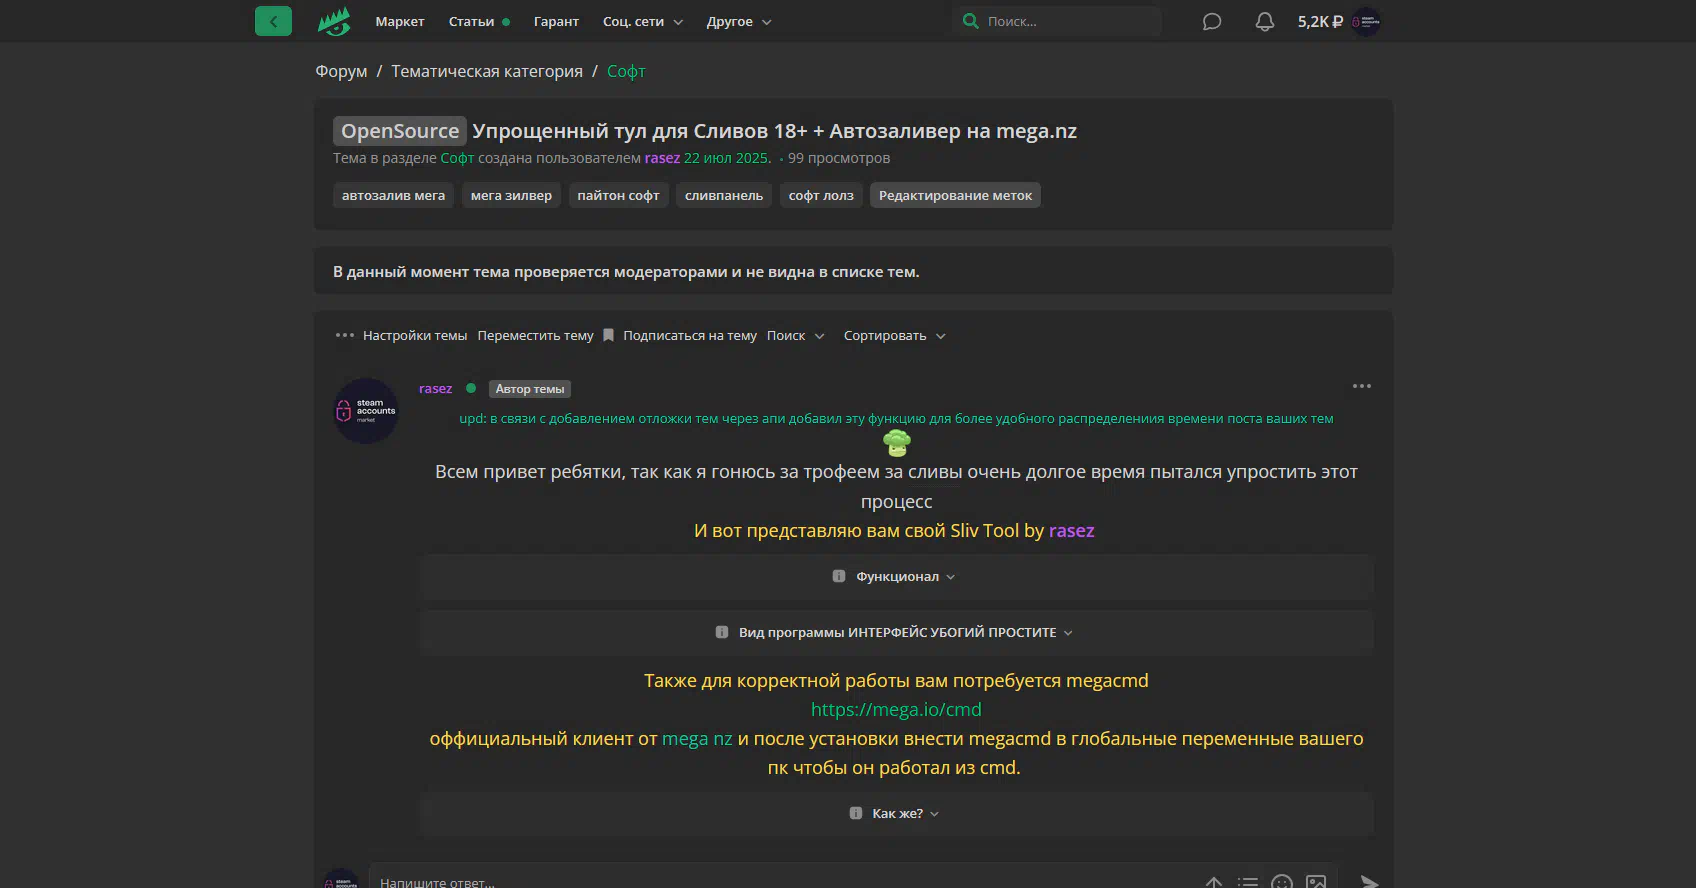Click the insert image icon in the reply box
Screen dimensions: 1696x888
coord(1316,882)
